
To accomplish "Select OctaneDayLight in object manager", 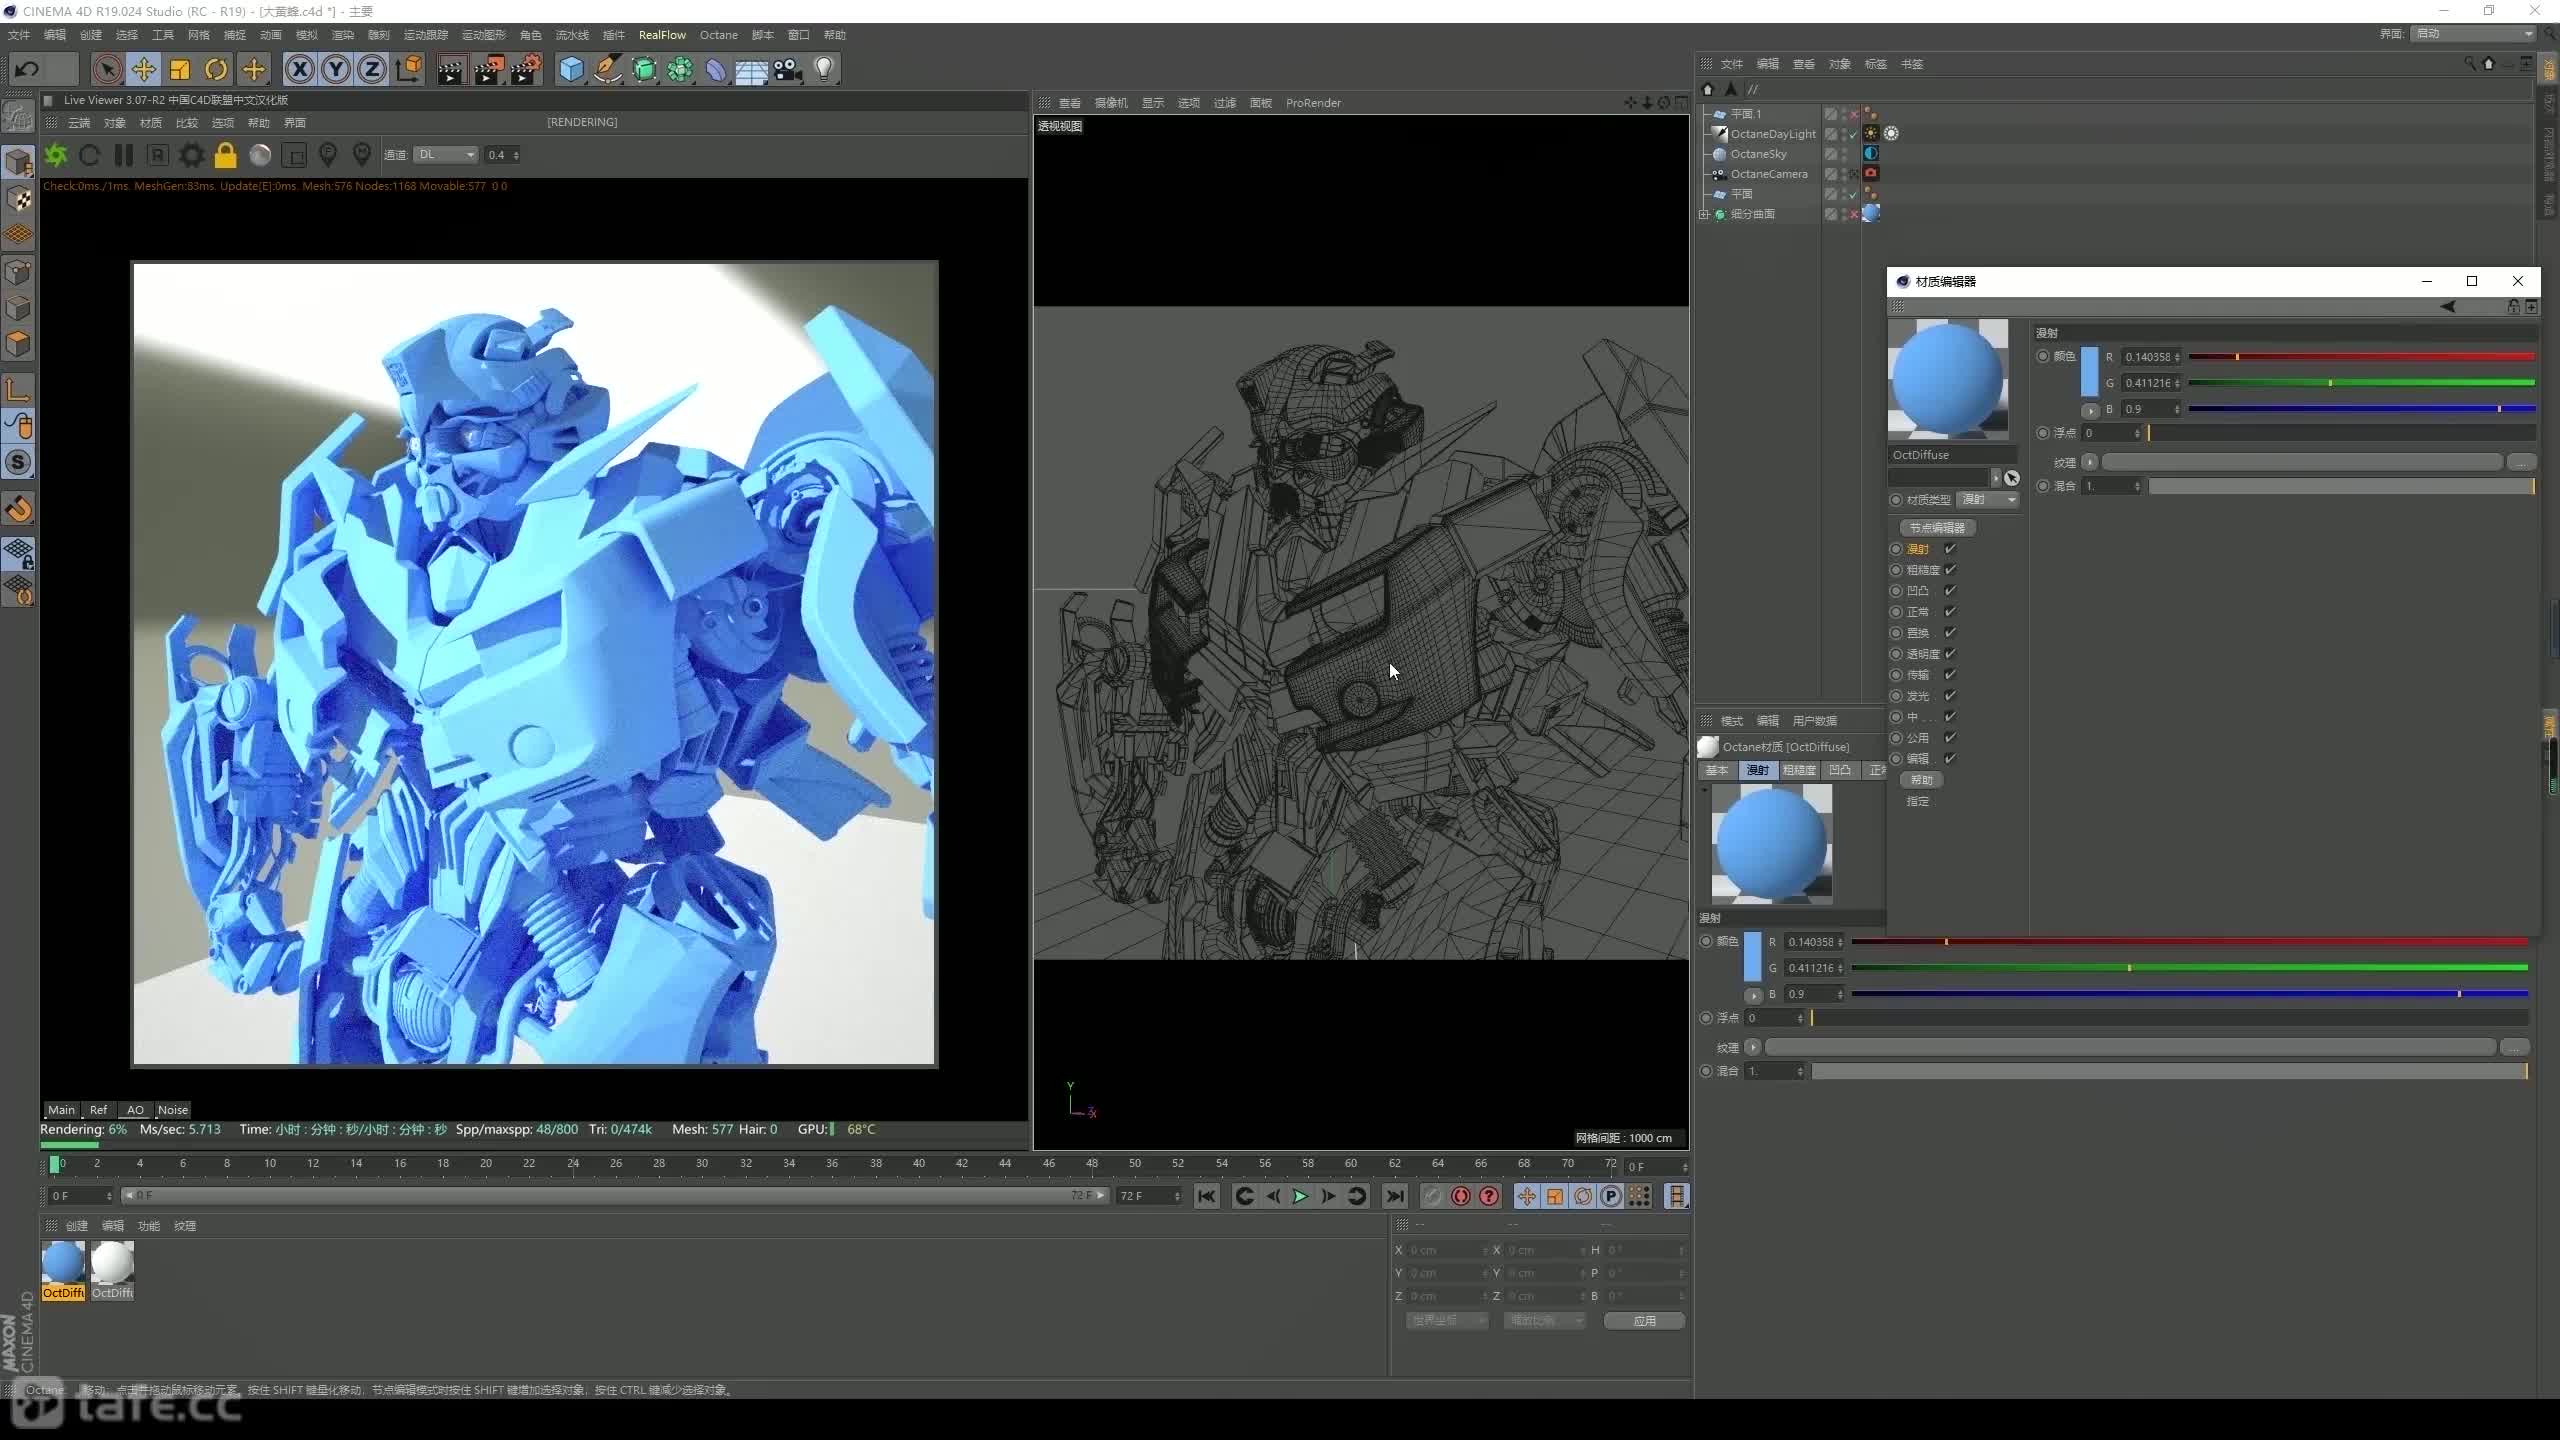I will point(1773,134).
